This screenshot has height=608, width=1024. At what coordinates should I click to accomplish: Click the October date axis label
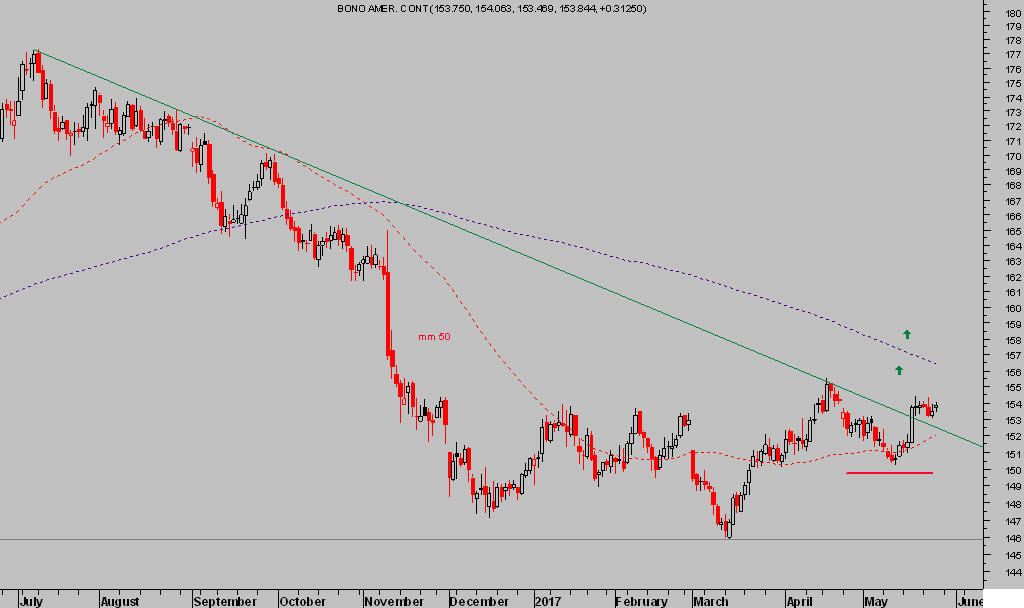[x=302, y=602]
